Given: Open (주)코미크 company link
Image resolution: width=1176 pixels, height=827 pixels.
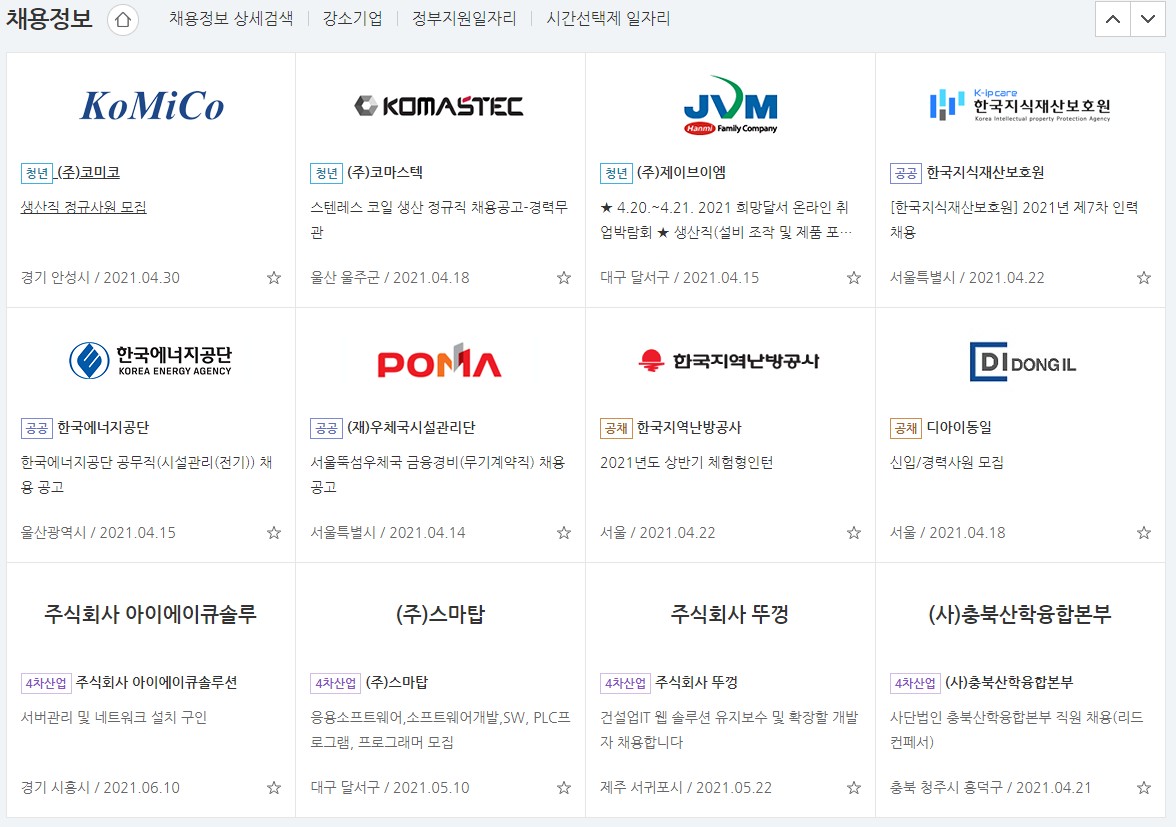Looking at the screenshot, I should tap(88, 172).
